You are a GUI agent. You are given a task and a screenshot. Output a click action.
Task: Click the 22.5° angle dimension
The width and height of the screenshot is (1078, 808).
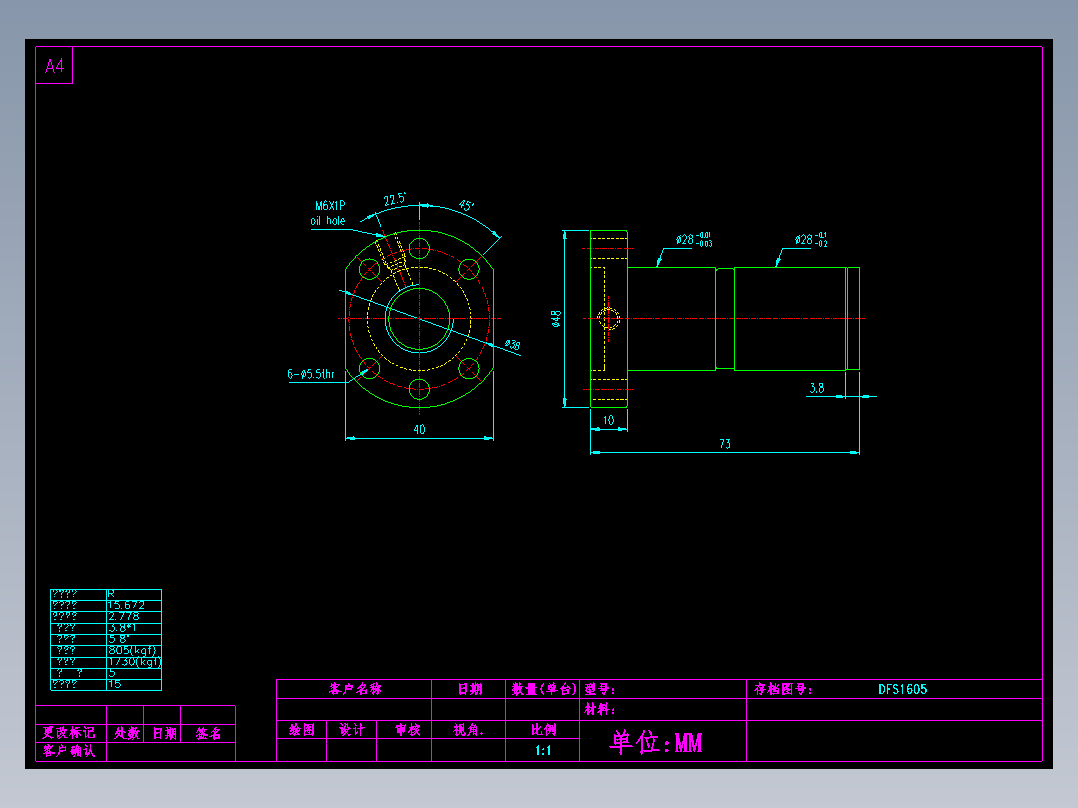coord(395,199)
